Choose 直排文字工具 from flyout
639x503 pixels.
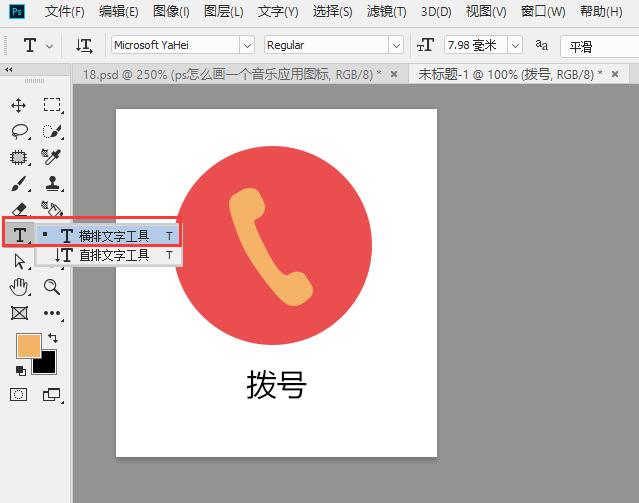click(x=108, y=255)
